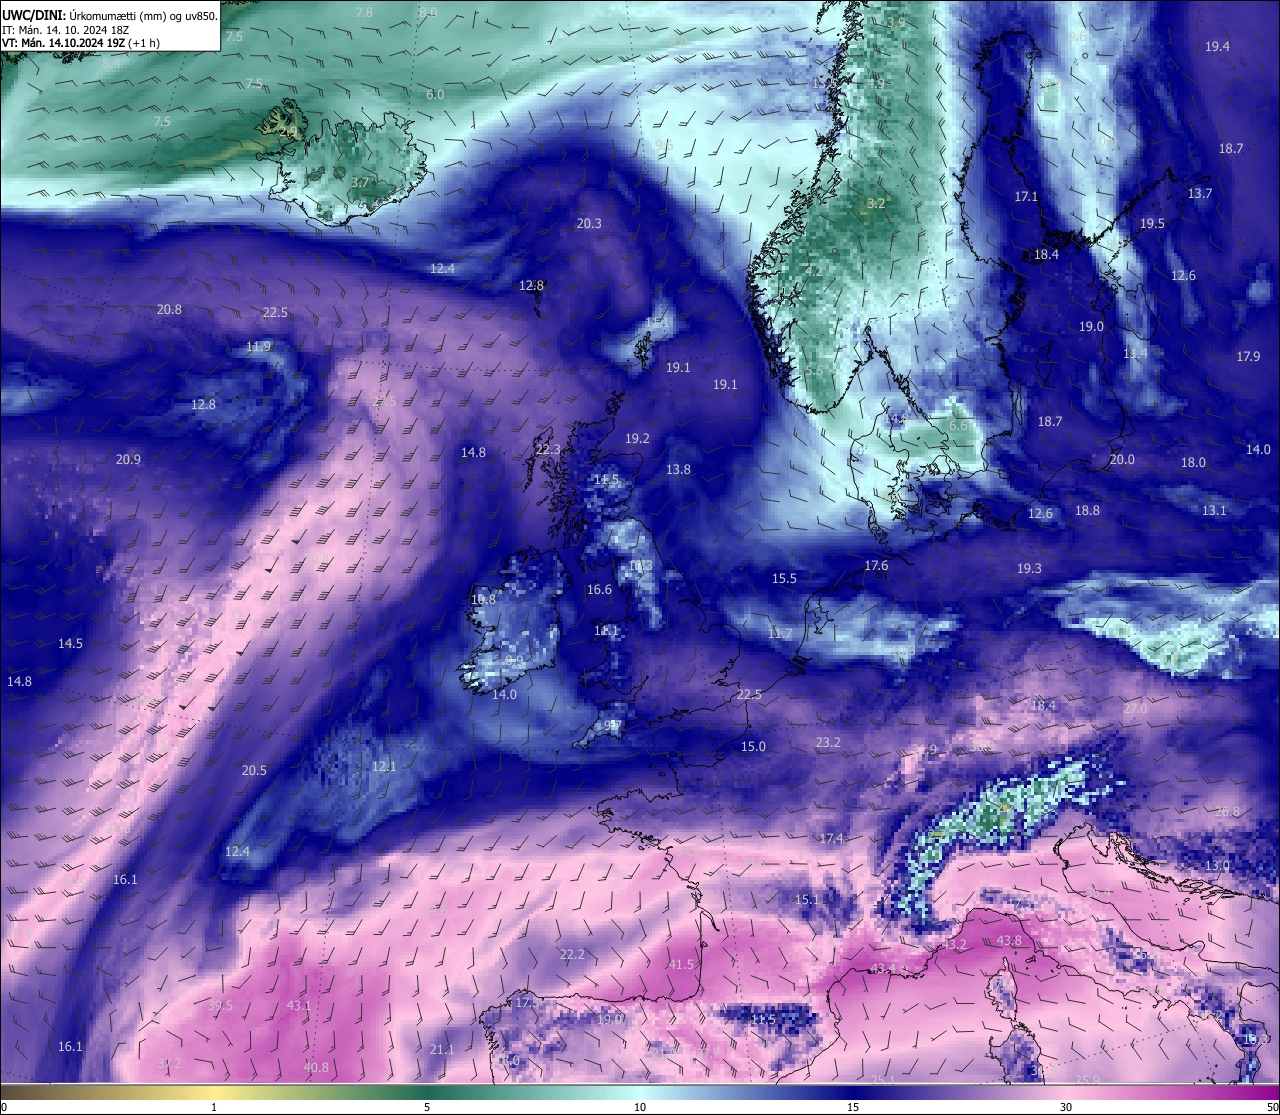Click the 6.6 value label
This screenshot has height=1115, width=1280.
coord(957,425)
